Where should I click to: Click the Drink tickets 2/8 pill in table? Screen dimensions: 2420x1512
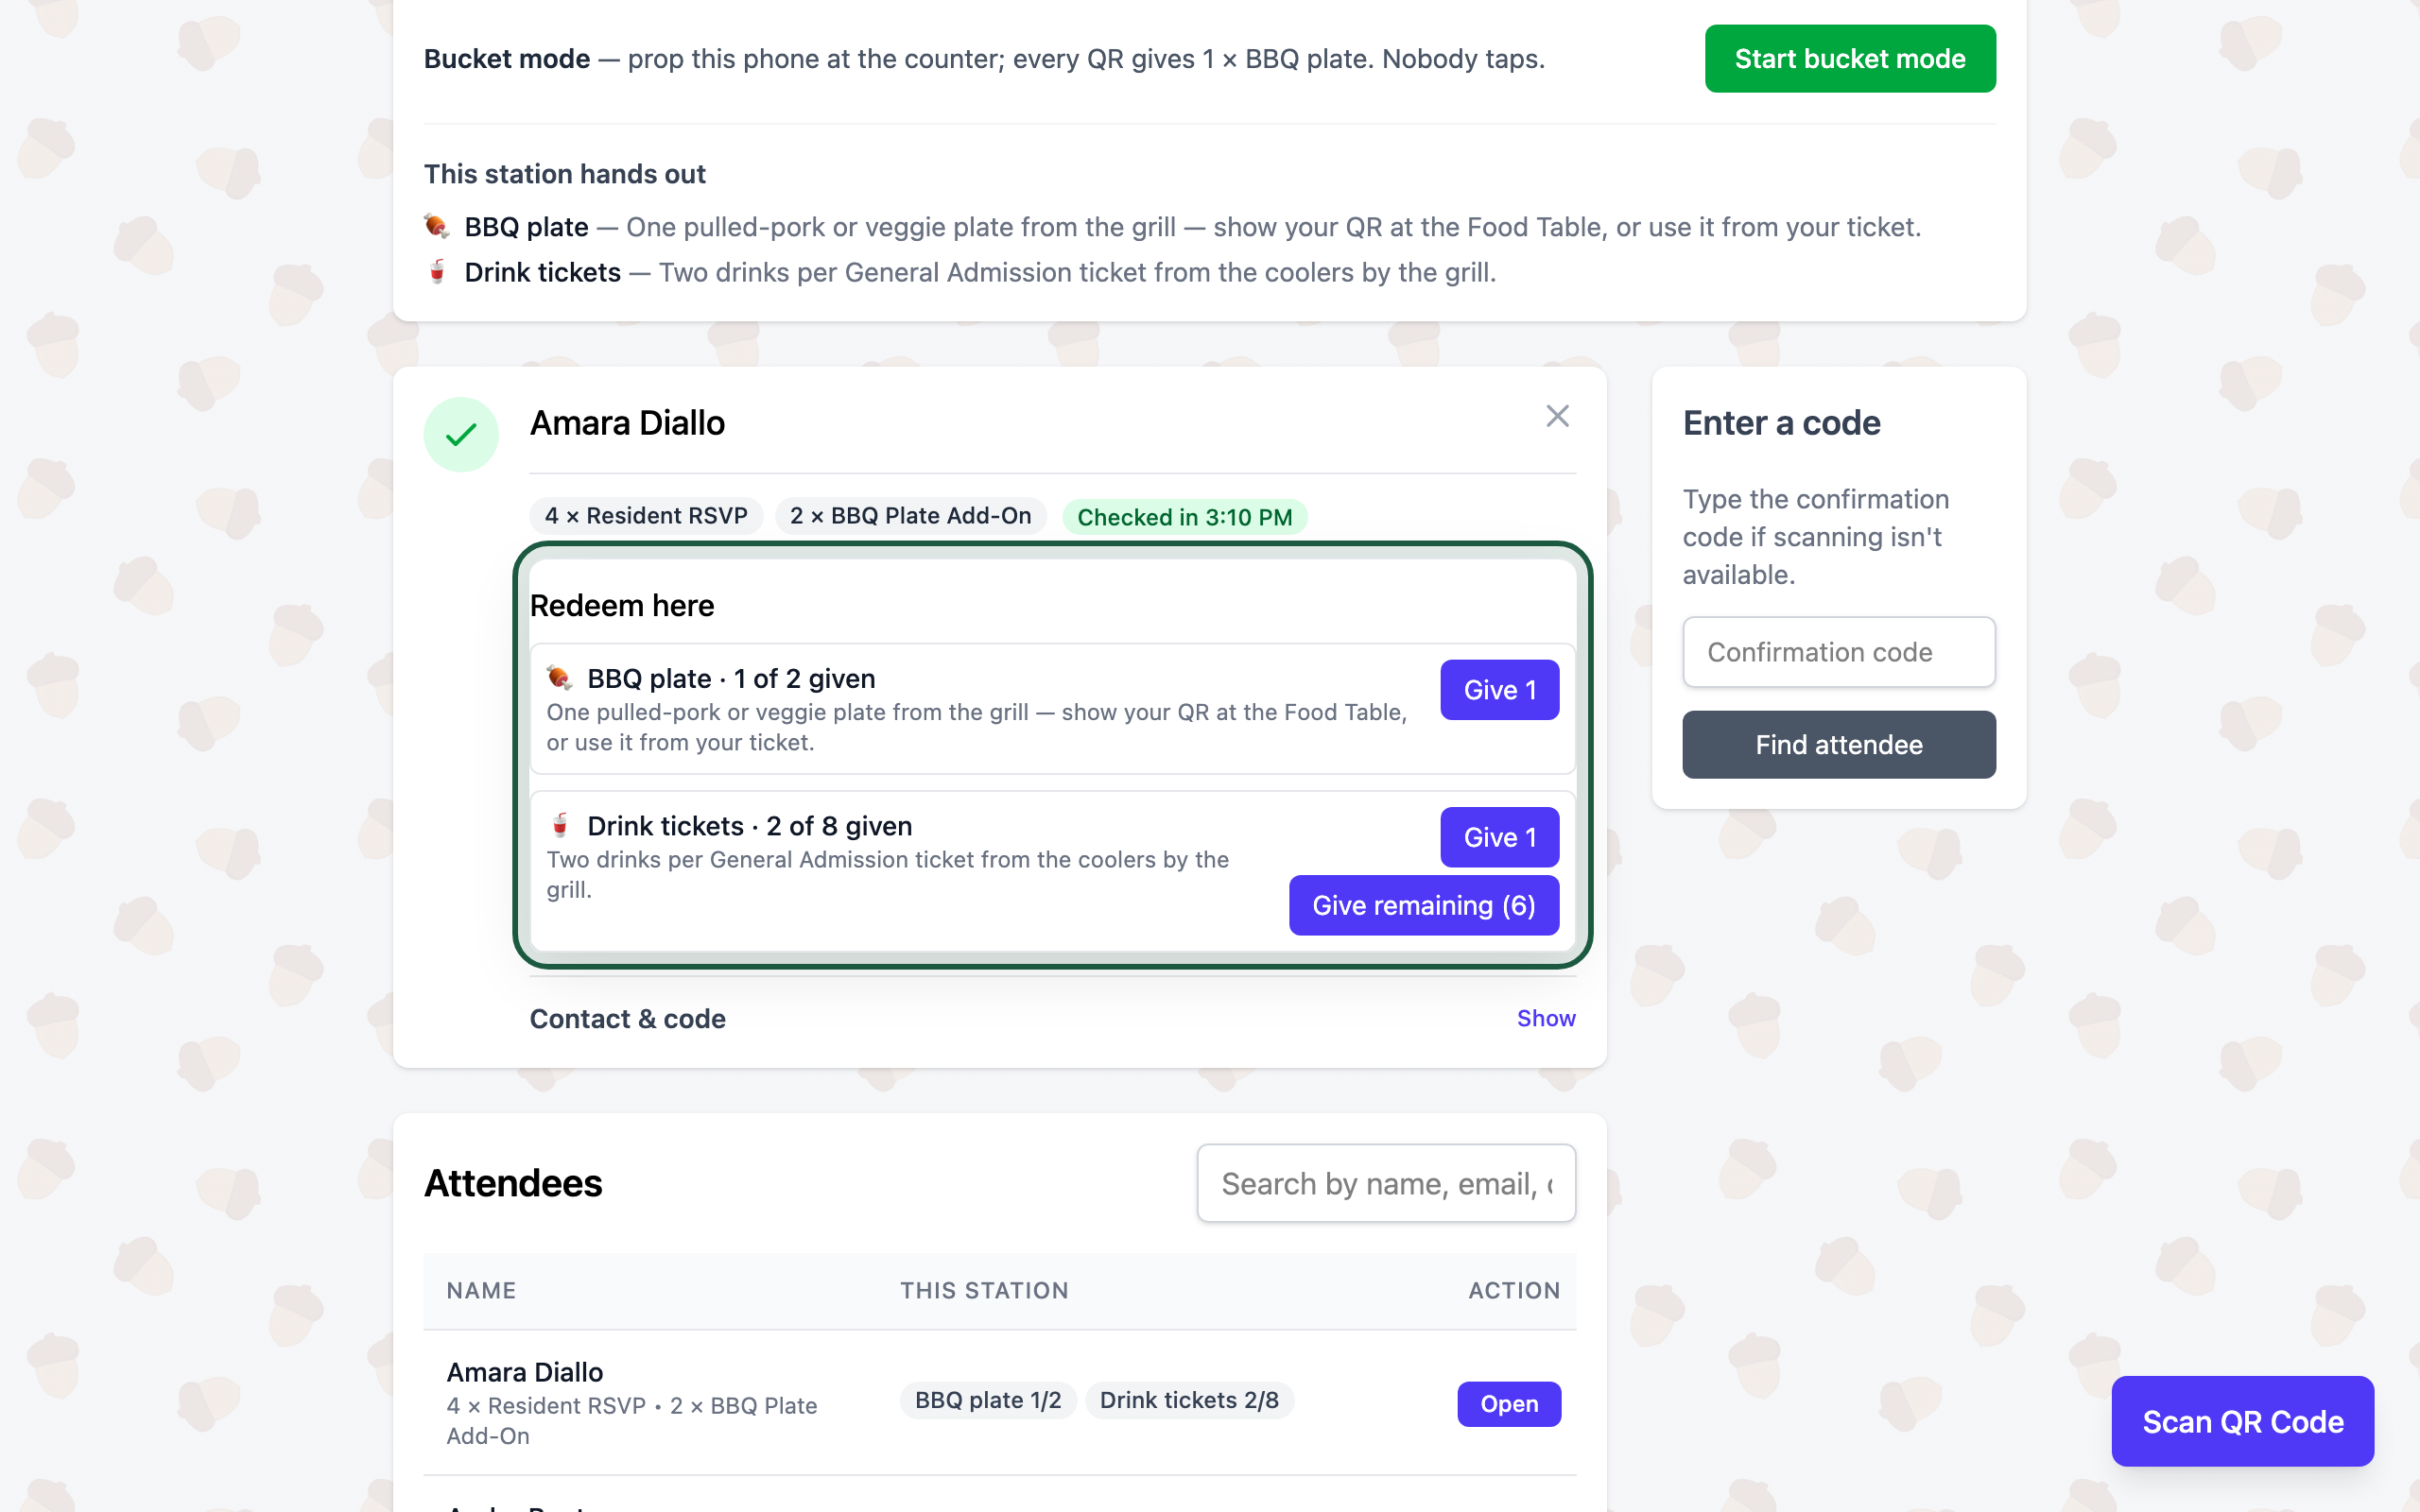pos(1189,1400)
